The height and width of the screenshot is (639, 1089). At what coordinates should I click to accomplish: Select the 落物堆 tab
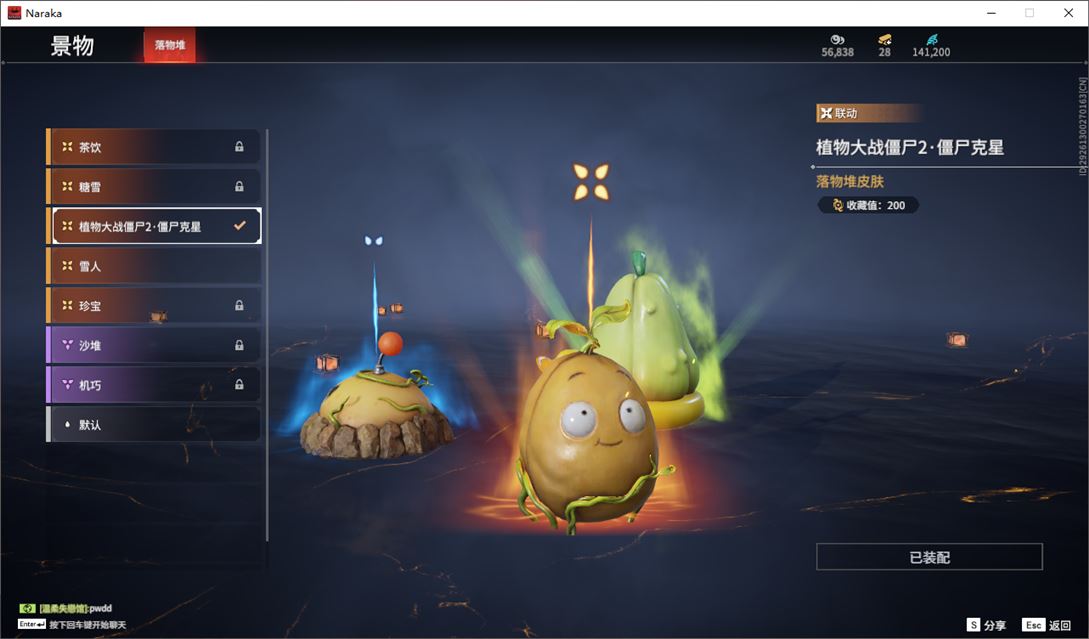click(x=169, y=45)
